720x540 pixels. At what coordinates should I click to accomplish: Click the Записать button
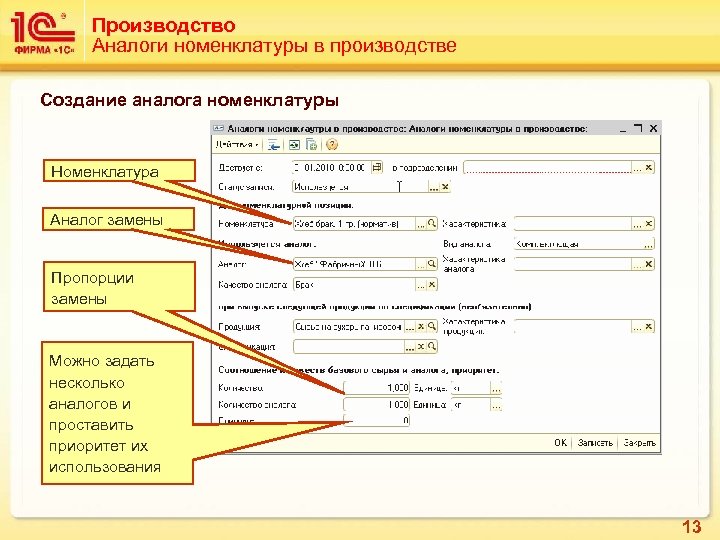click(x=595, y=443)
